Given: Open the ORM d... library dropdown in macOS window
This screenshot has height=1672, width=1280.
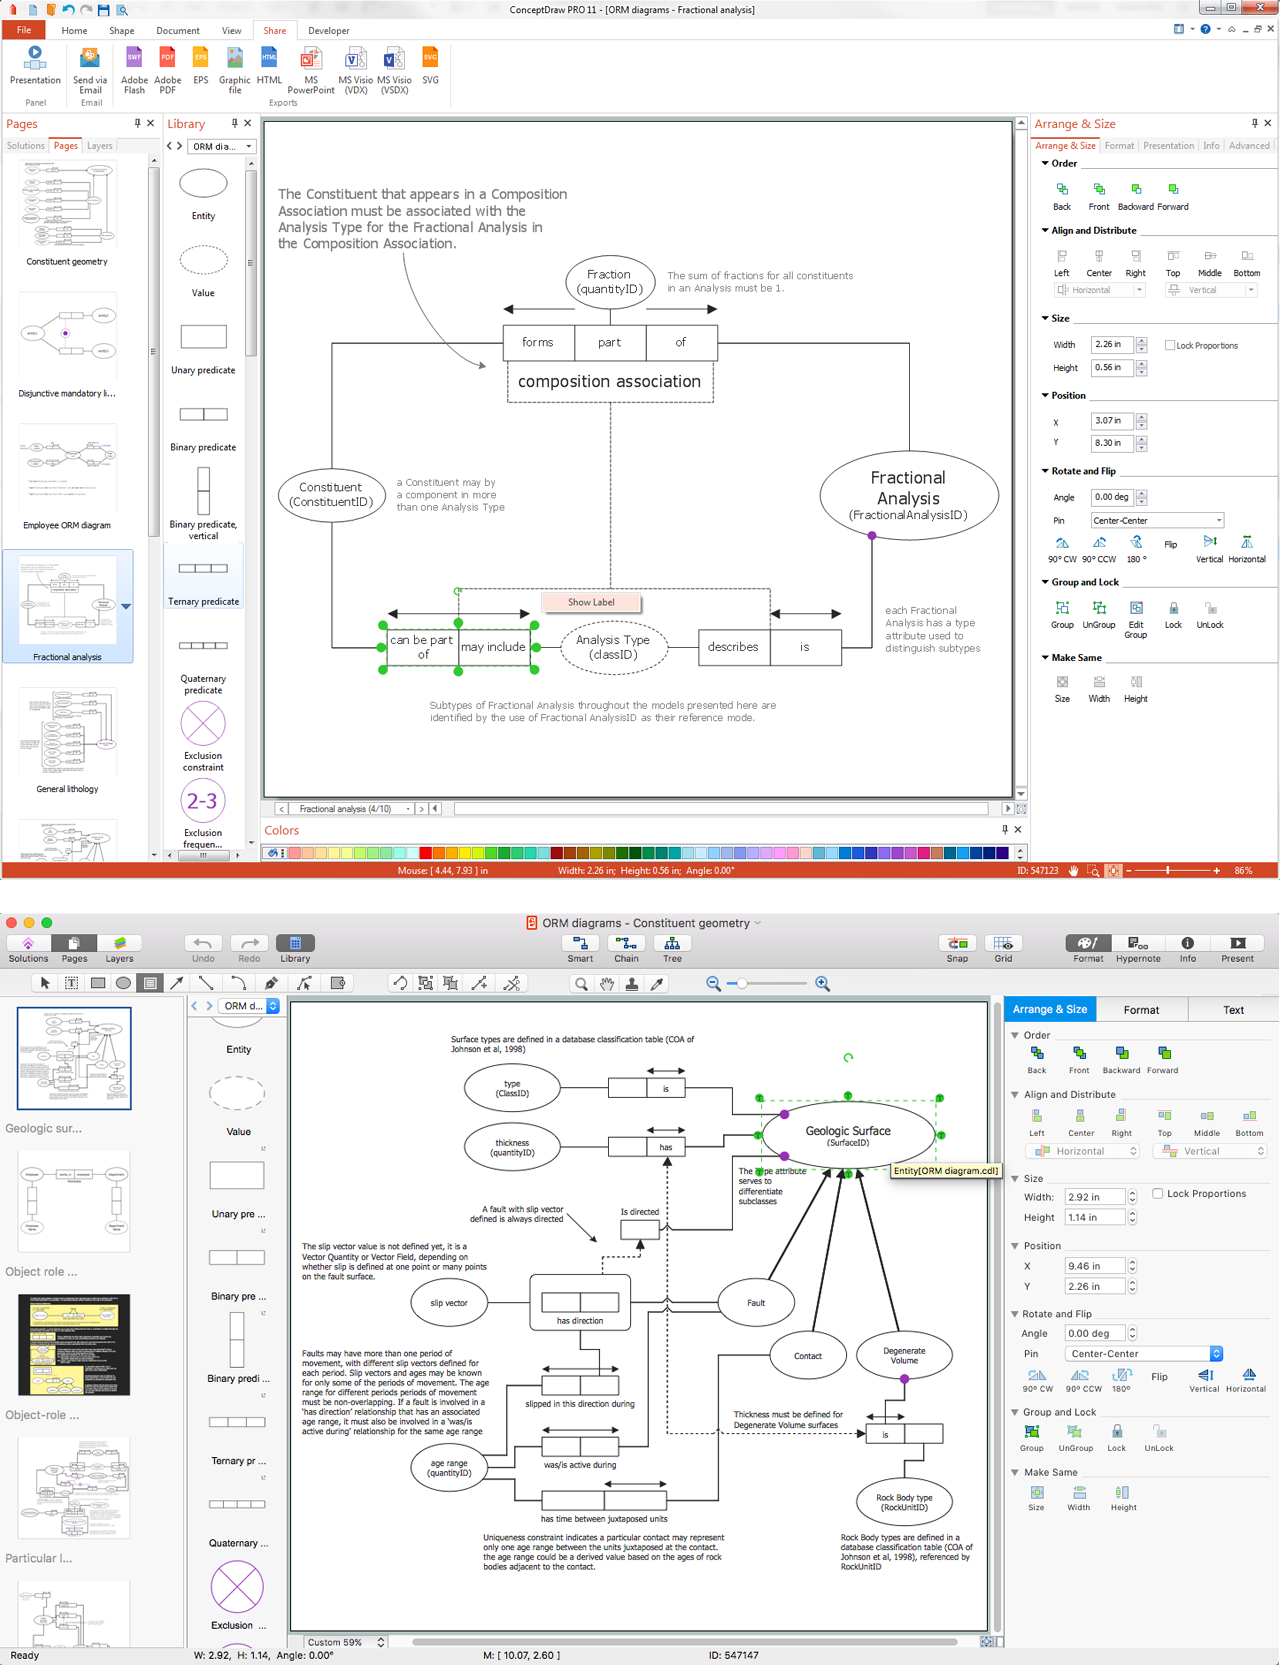Looking at the screenshot, I should tap(248, 1006).
